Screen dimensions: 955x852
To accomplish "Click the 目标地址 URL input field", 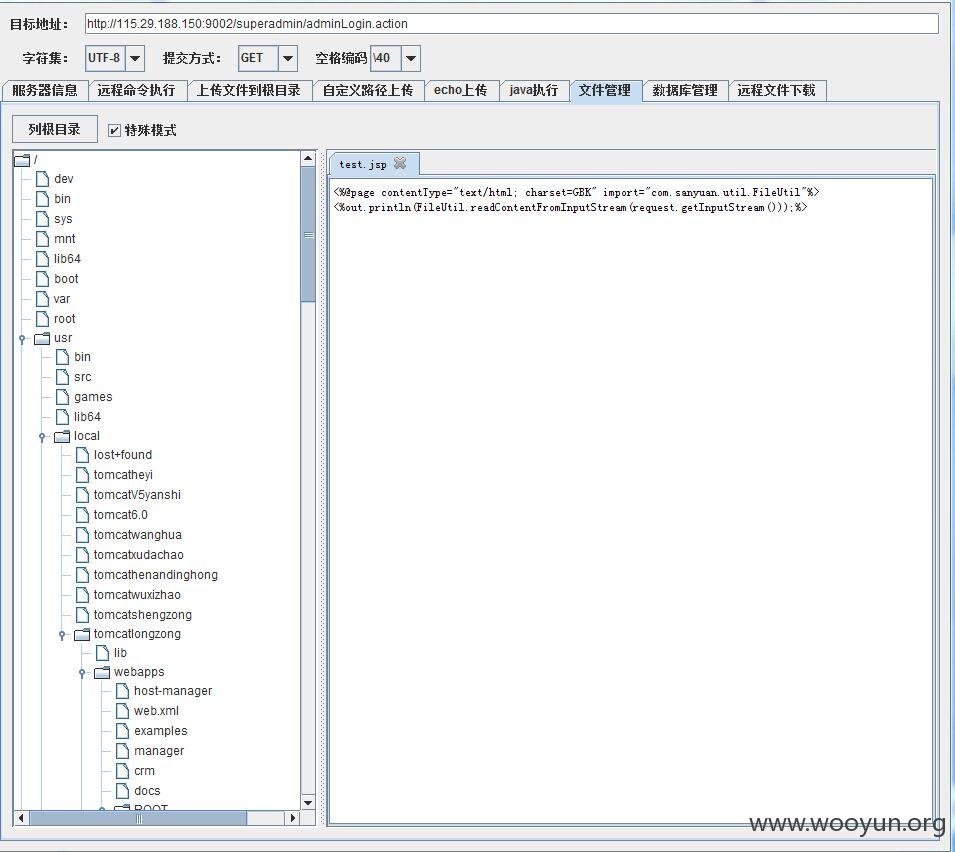I will pyautogui.click(x=512, y=24).
